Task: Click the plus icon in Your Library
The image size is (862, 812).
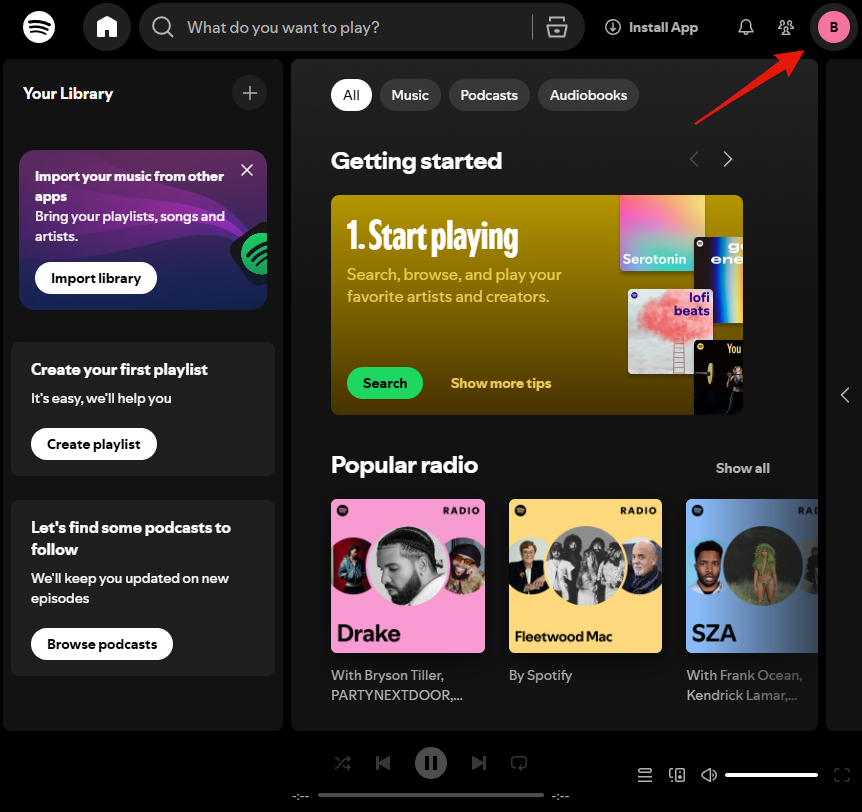Action: coord(250,93)
